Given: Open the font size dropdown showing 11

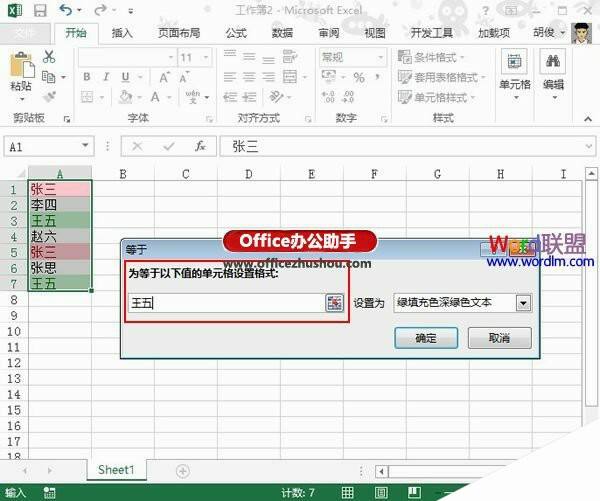Looking at the screenshot, I should pos(206,58).
